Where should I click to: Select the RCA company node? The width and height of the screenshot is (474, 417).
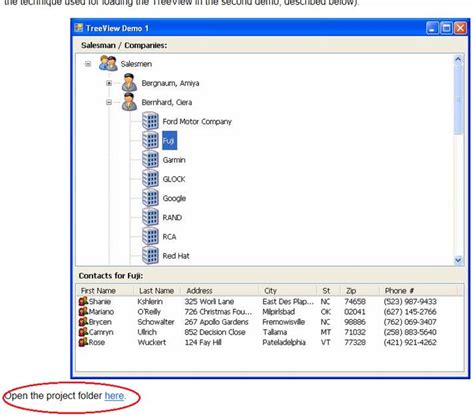(169, 237)
